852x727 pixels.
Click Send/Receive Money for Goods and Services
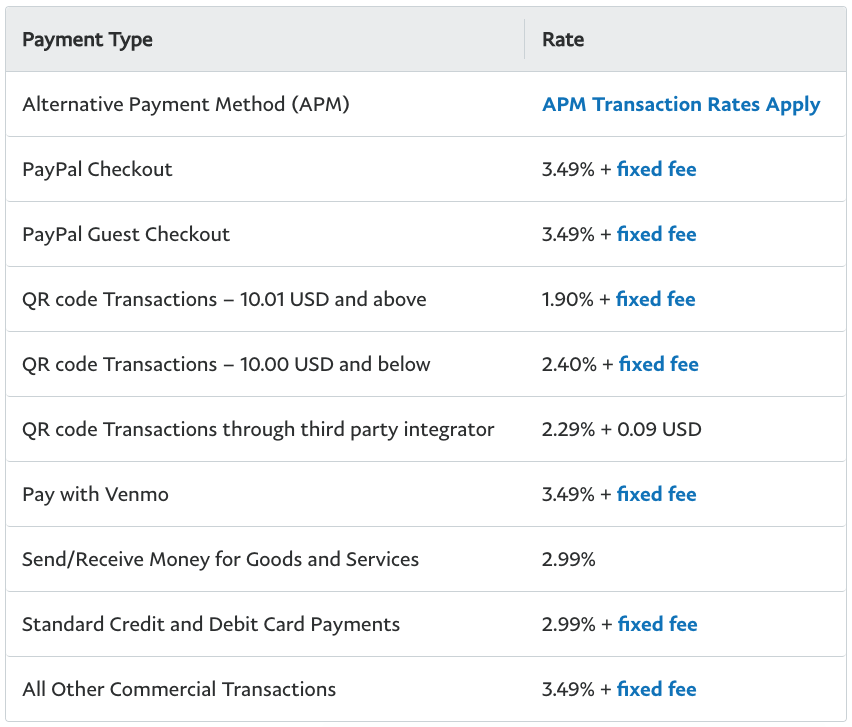coord(221,559)
